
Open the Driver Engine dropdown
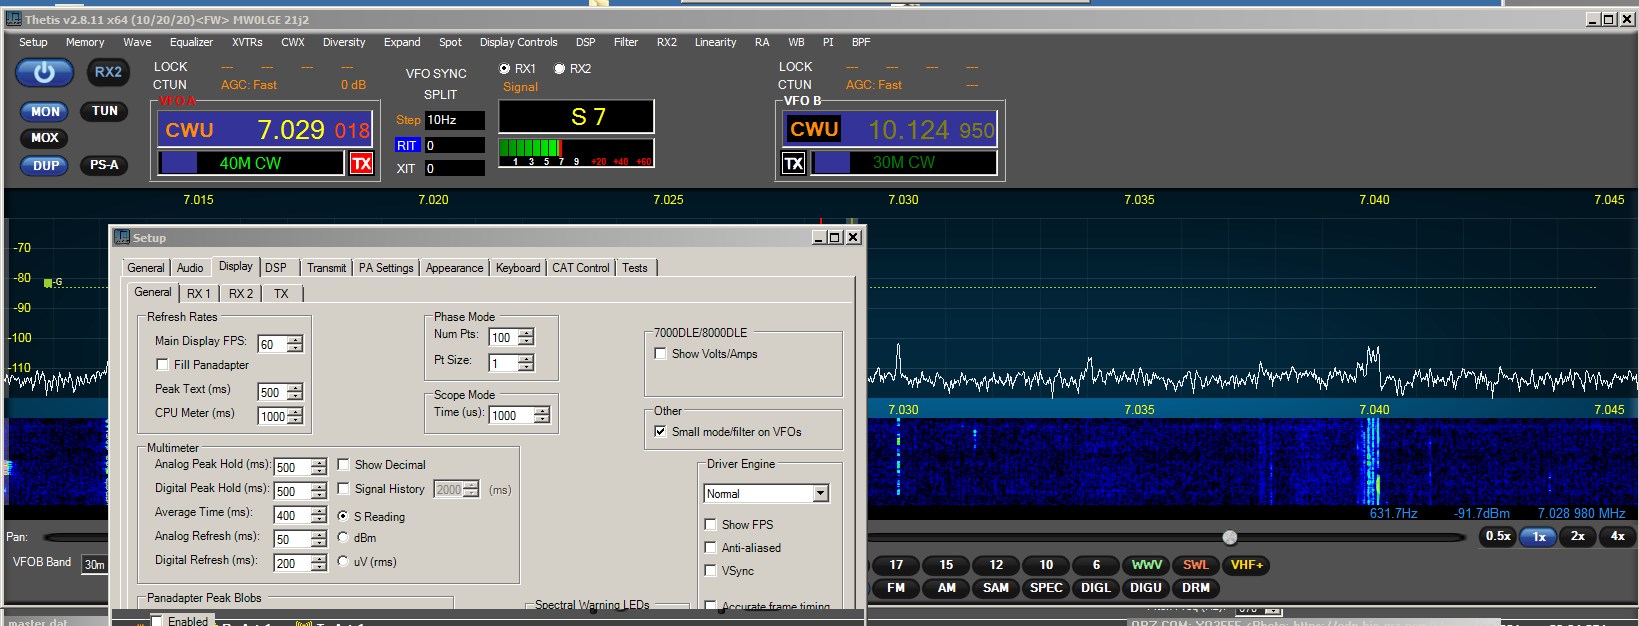pyautogui.click(x=820, y=494)
